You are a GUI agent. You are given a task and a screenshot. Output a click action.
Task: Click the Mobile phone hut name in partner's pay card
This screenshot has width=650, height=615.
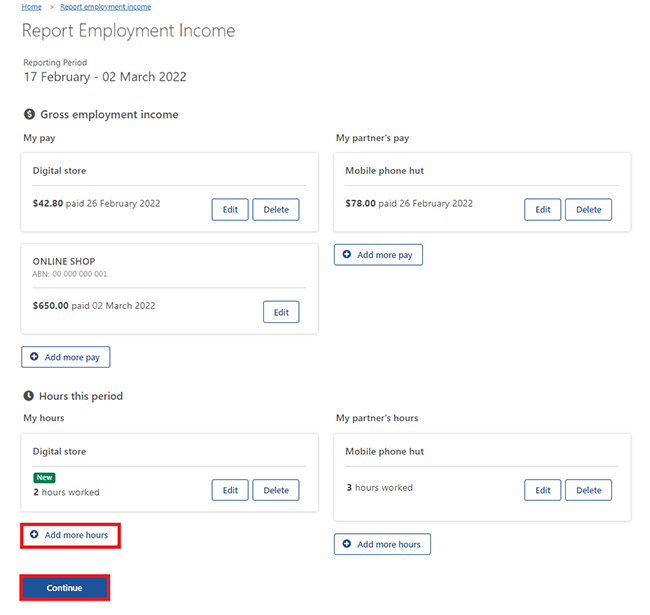(385, 171)
